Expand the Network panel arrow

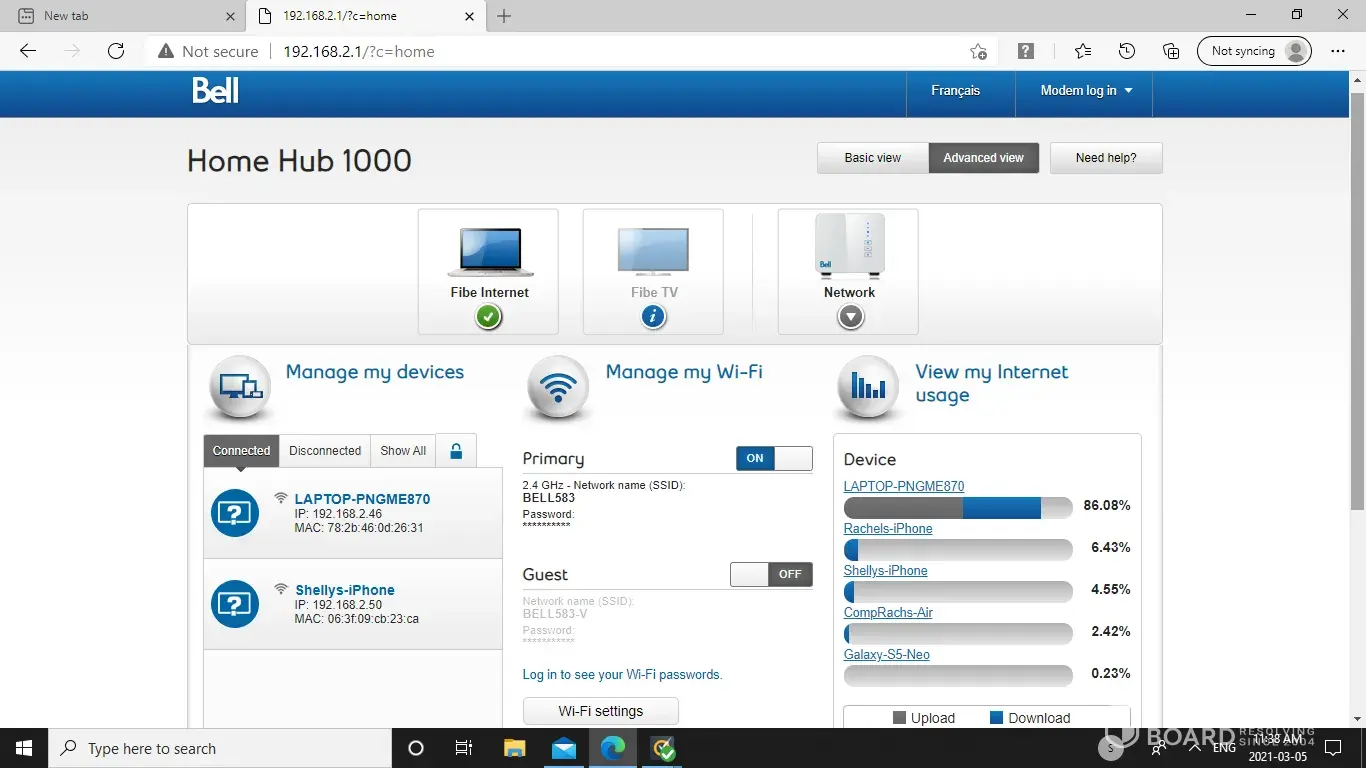[x=850, y=317]
